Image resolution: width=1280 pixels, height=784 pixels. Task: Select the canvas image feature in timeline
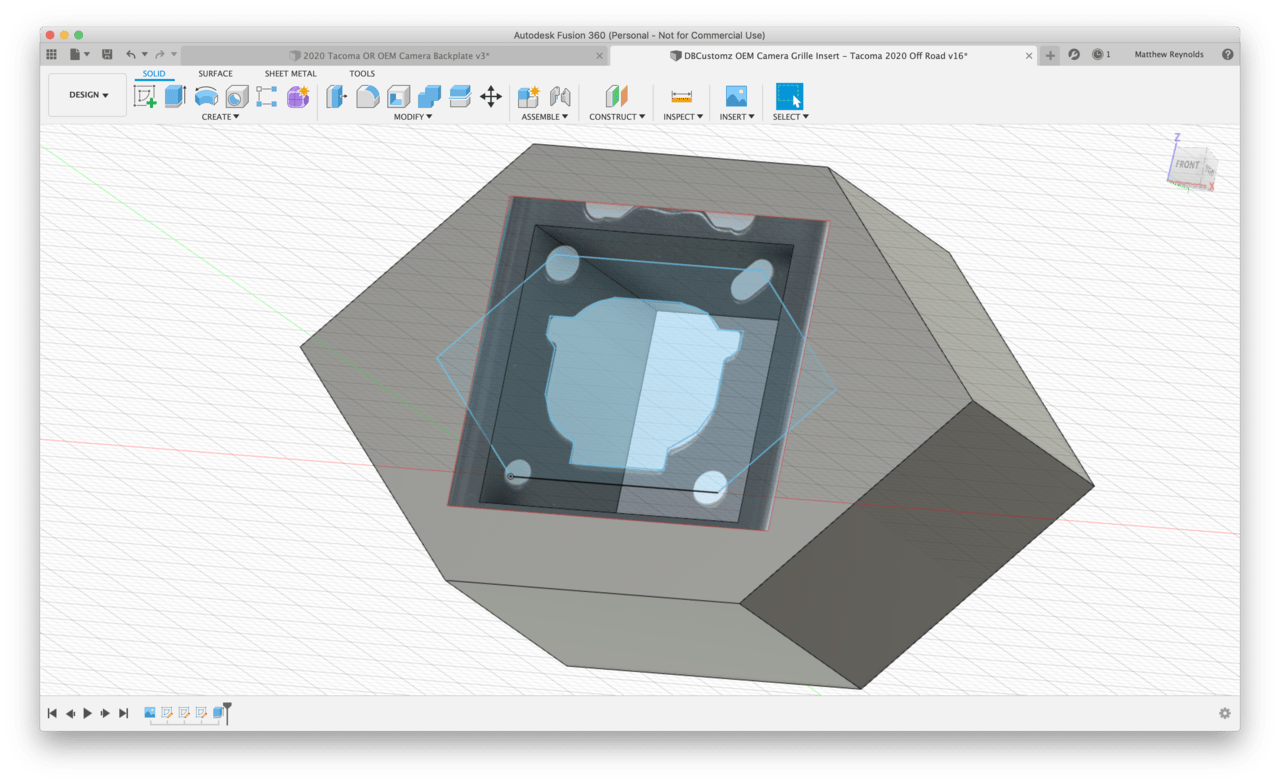[150, 713]
